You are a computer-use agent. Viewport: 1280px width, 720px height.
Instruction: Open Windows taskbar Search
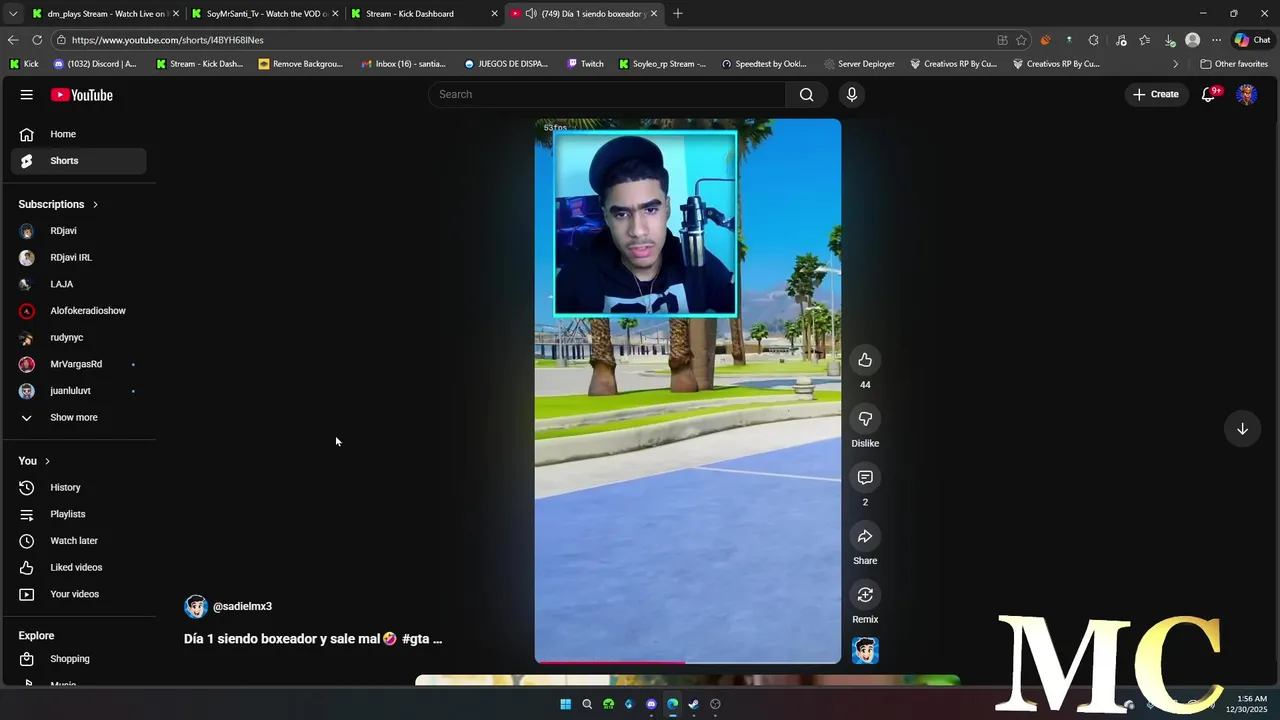click(x=587, y=704)
